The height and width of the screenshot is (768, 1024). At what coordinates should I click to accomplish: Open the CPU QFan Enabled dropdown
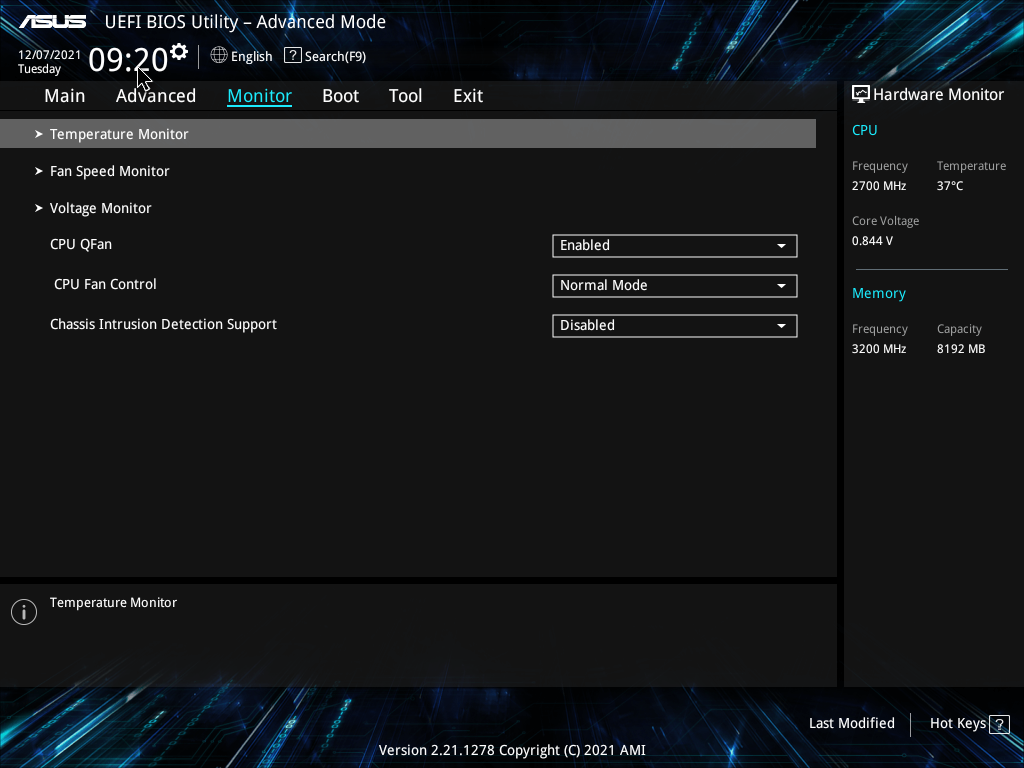[x=675, y=246]
